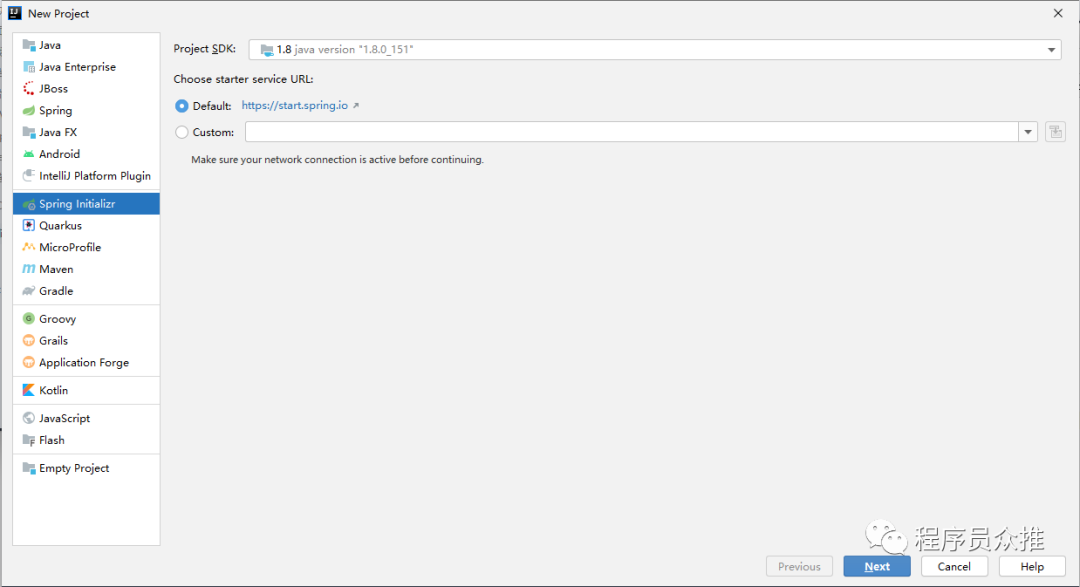1080x587 pixels.
Task: Select Grails label in the list
Action: coord(54,340)
